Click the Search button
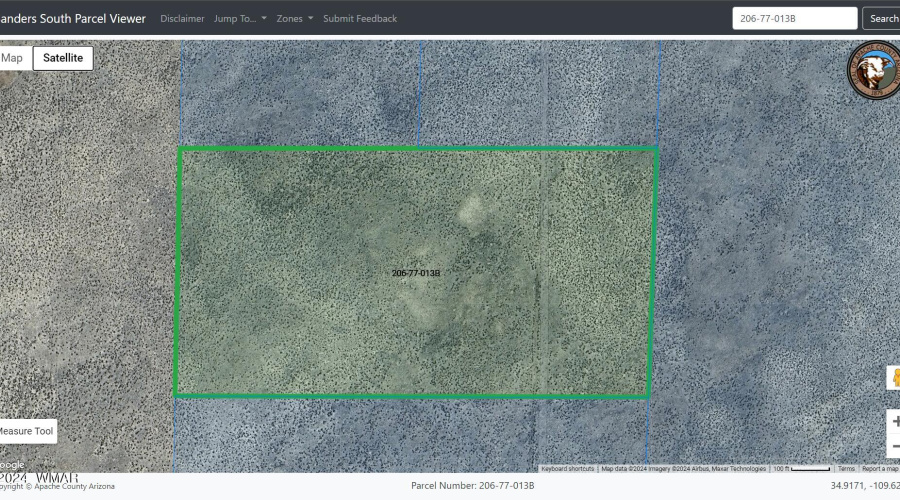Screen dimensions: 900x500 pyautogui.click(x=882, y=18)
